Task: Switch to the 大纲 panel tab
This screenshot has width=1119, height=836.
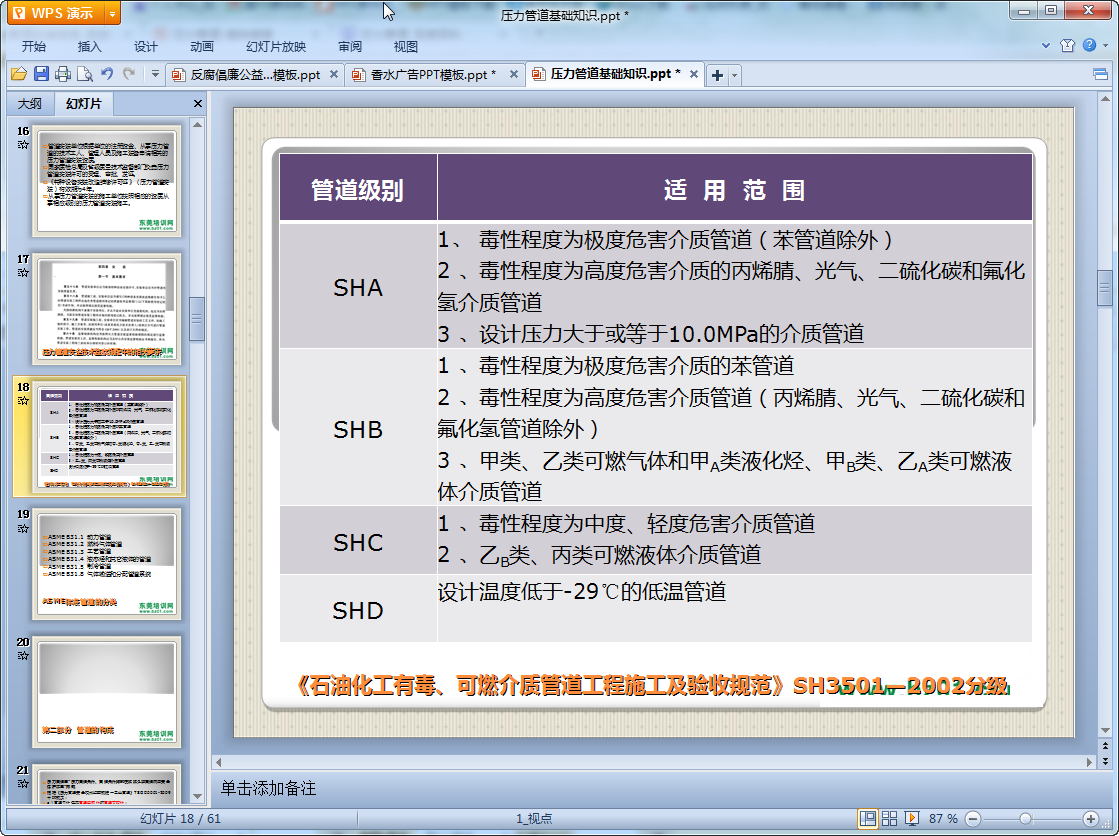Action: 30,104
